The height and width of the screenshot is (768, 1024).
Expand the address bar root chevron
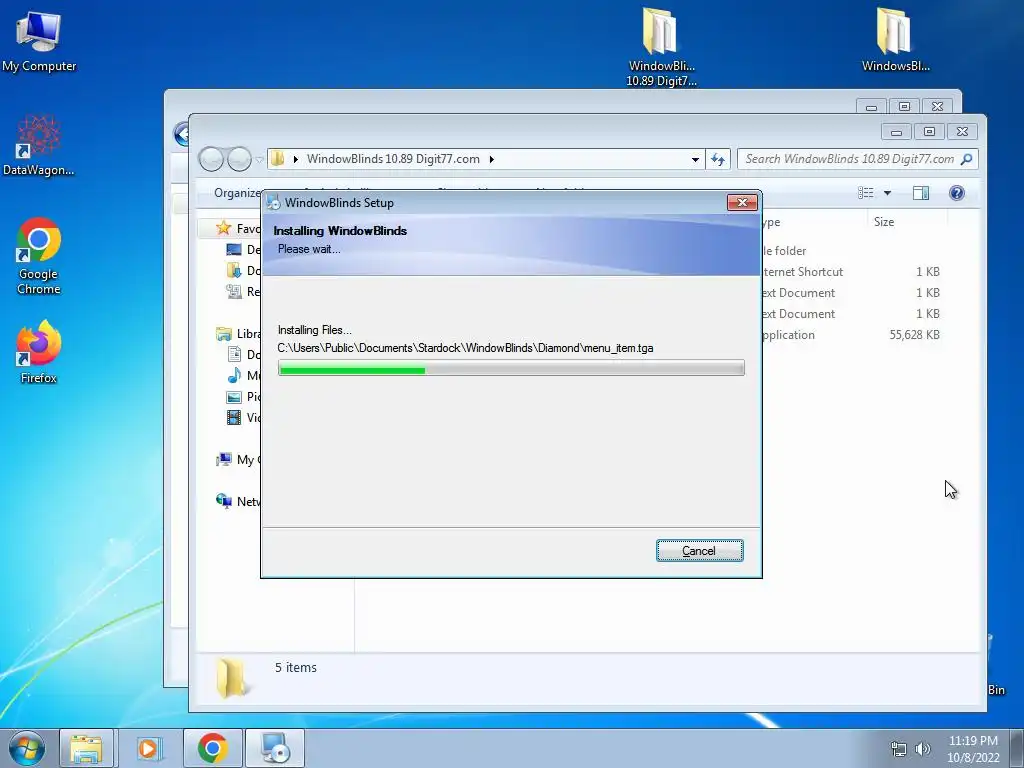(x=295, y=159)
